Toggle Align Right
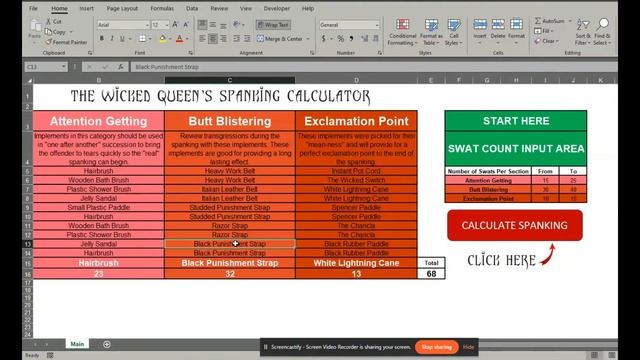This screenshot has height=360, width=640. (223, 39)
